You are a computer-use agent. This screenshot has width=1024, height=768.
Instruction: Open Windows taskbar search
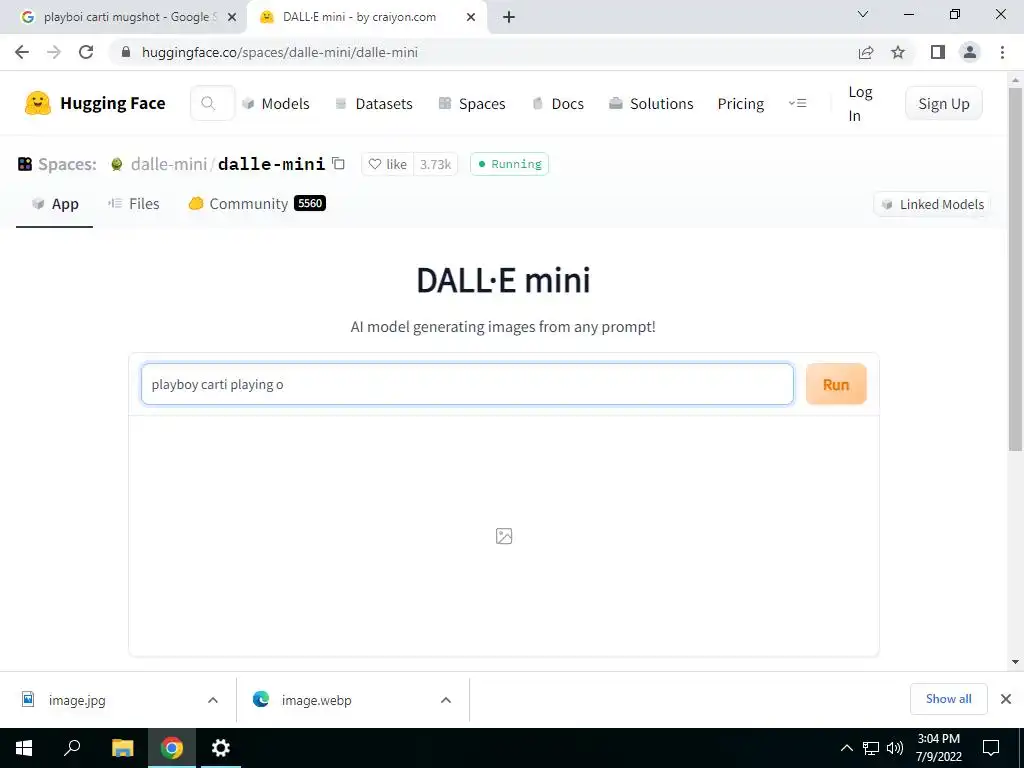point(72,748)
